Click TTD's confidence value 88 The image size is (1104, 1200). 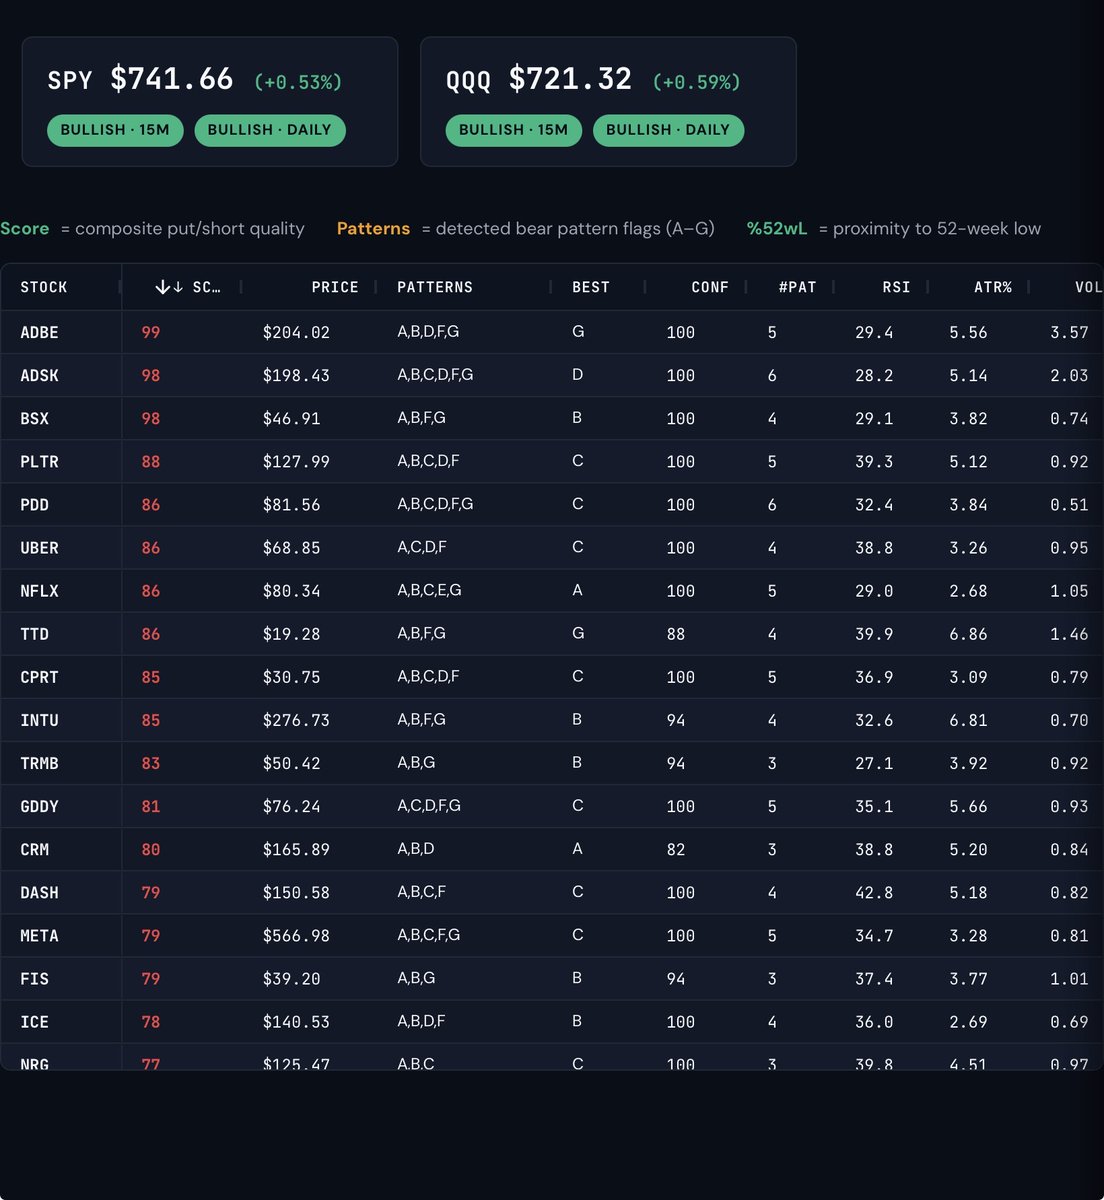click(676, 634)
